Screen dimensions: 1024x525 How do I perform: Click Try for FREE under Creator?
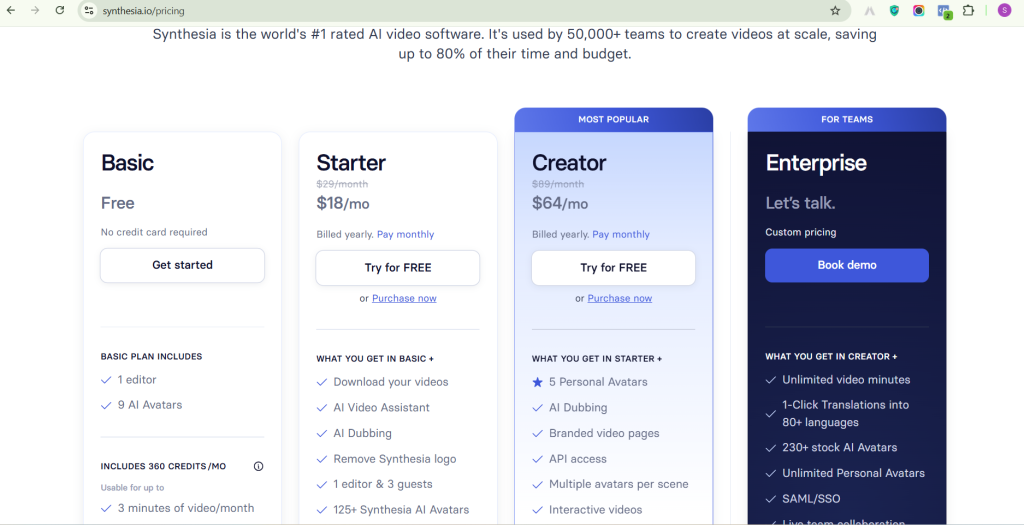[613, 267]
